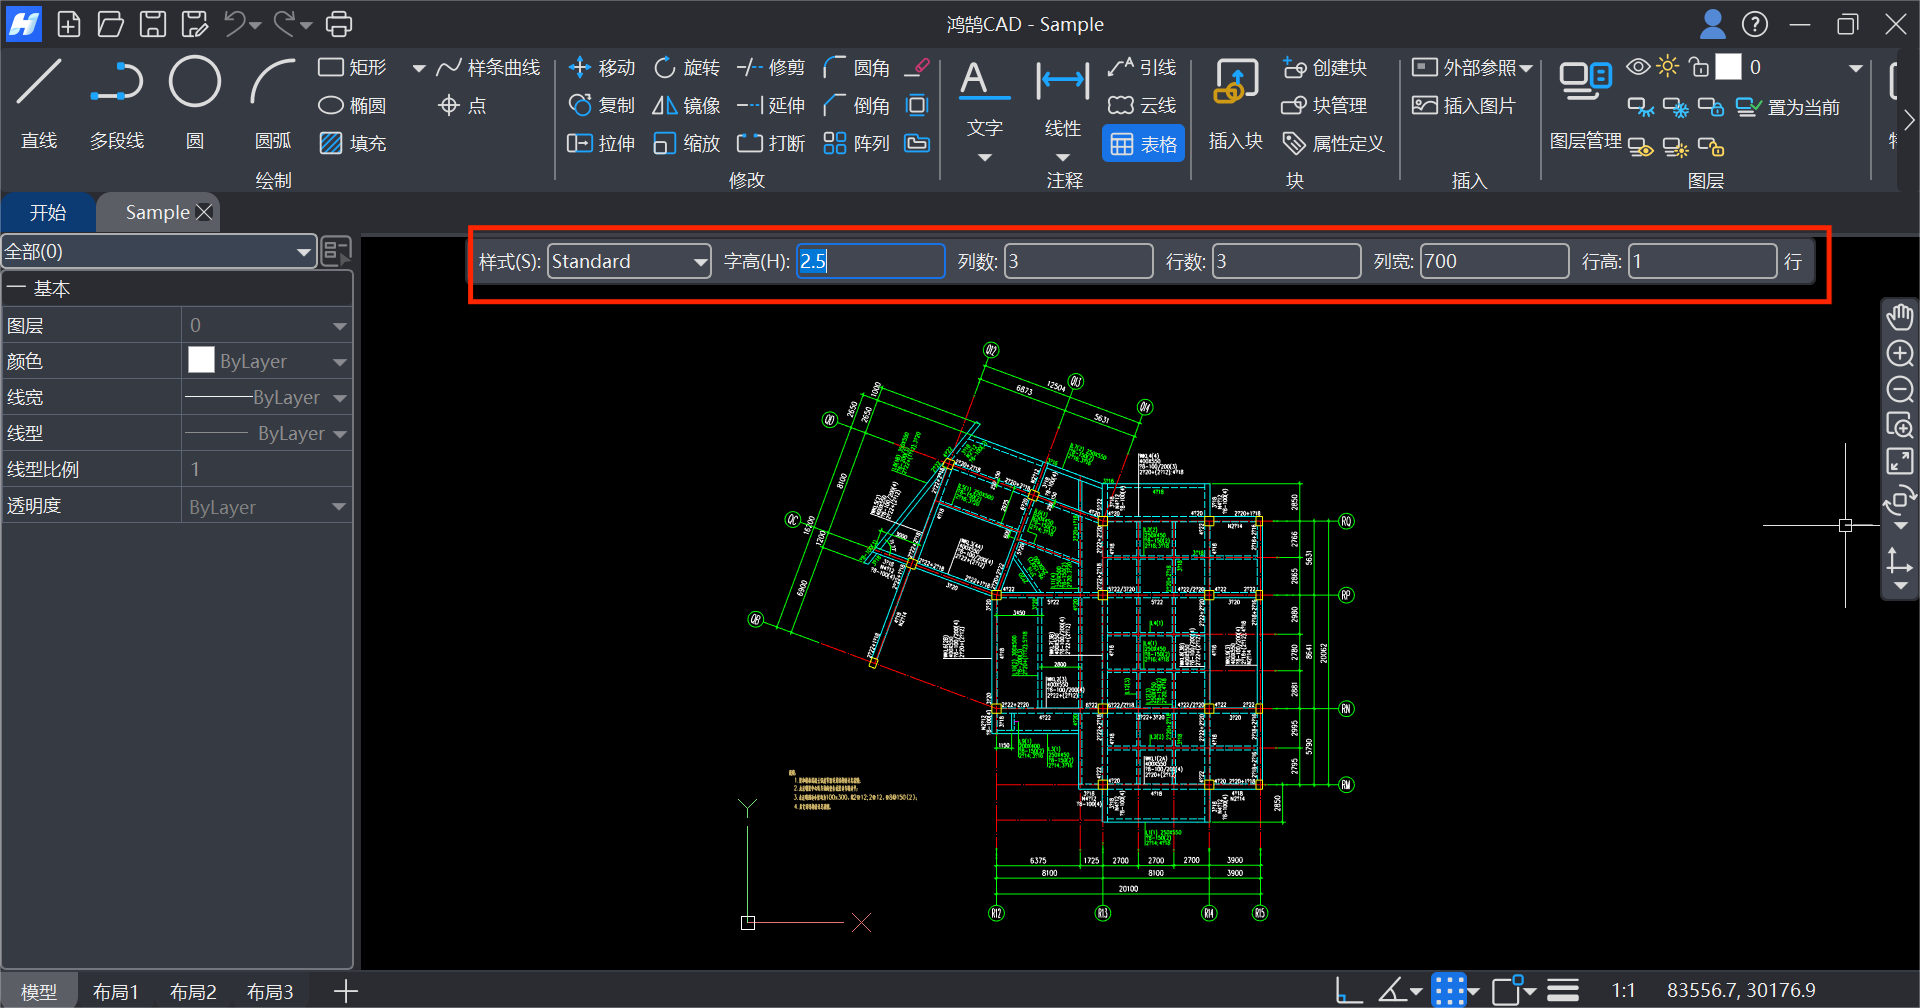The height and width of the screenshot is (1008, 1920).
Task: Switch to the 布局1 layout tab
Action: [115, 991]
